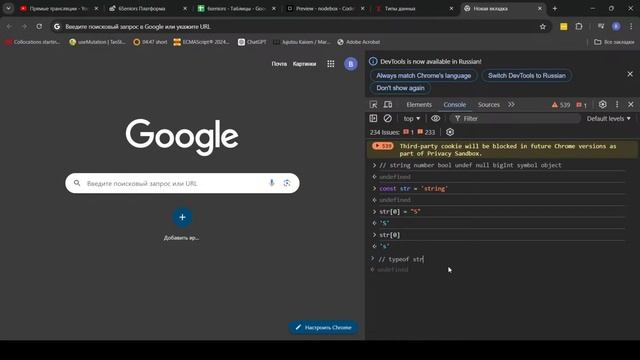Open the all bookmarks folder
This screenshot has height=360, width=640.
[x=614, y=42]
